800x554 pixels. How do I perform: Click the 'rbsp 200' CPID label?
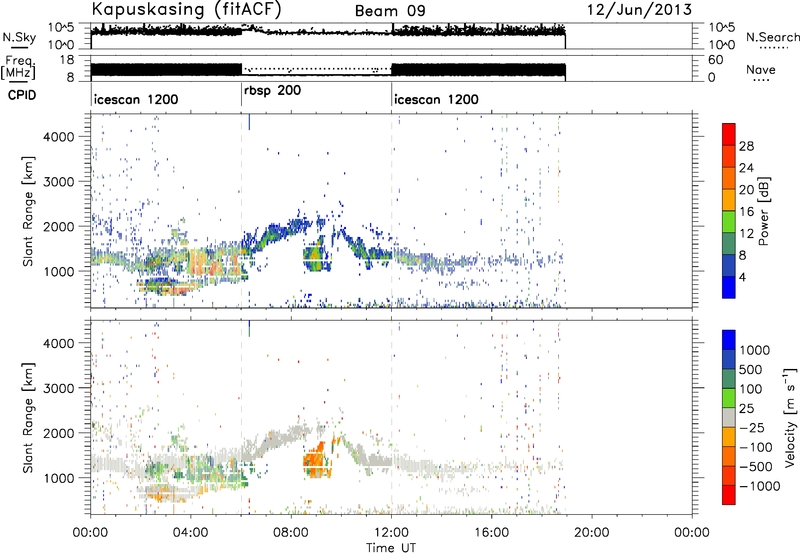tap(272, 91)
